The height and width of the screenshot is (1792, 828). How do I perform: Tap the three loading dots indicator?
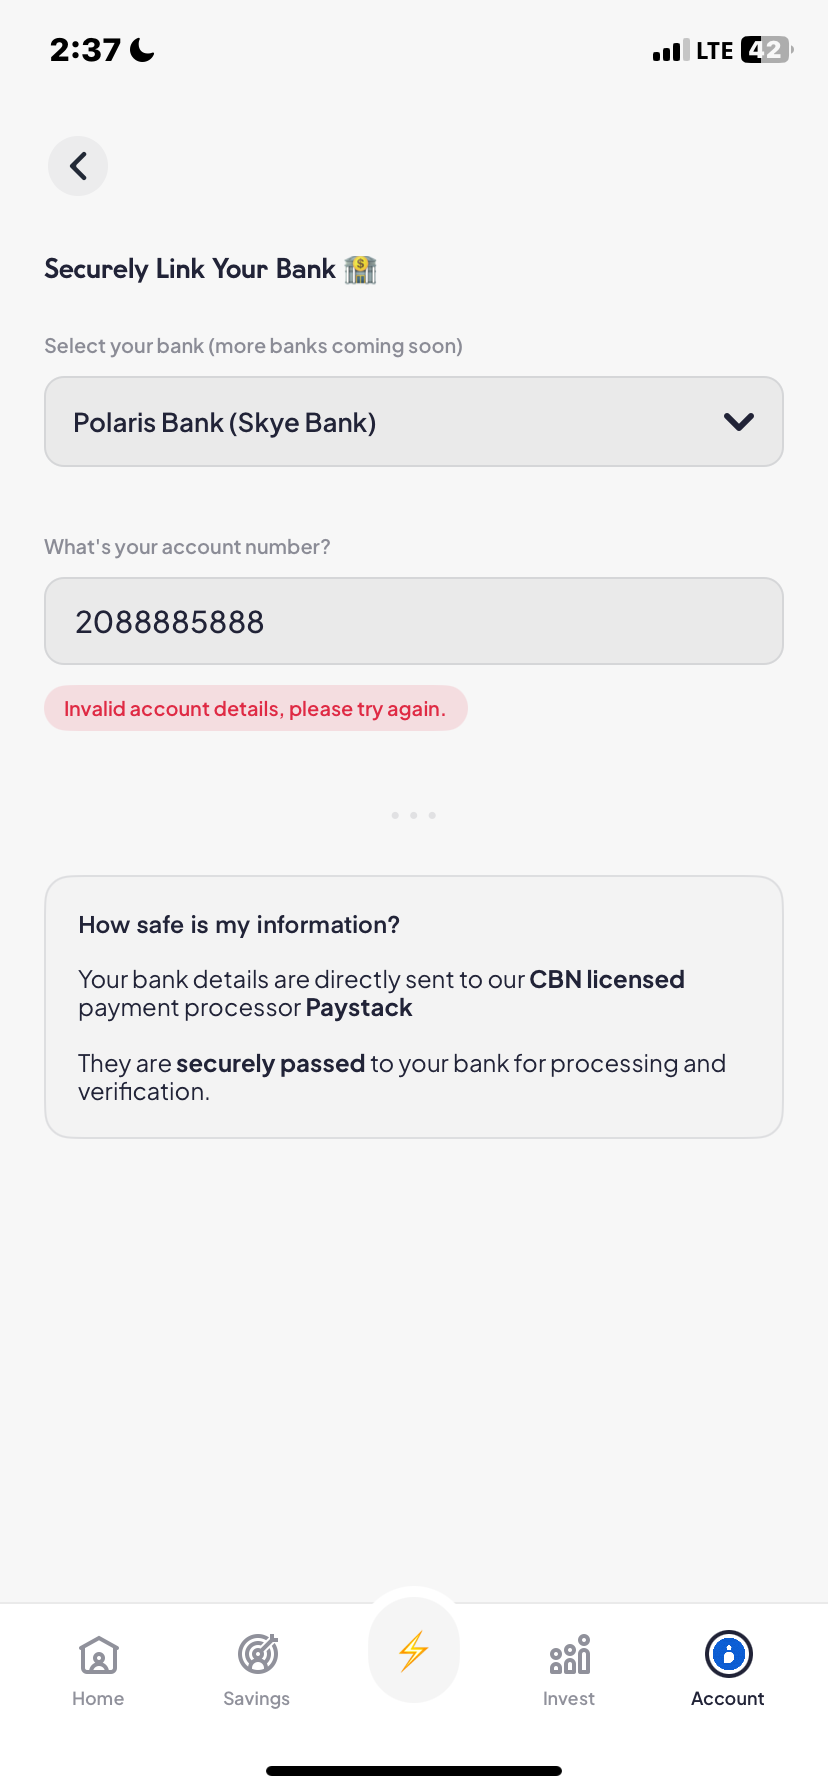tap(413, 816)
